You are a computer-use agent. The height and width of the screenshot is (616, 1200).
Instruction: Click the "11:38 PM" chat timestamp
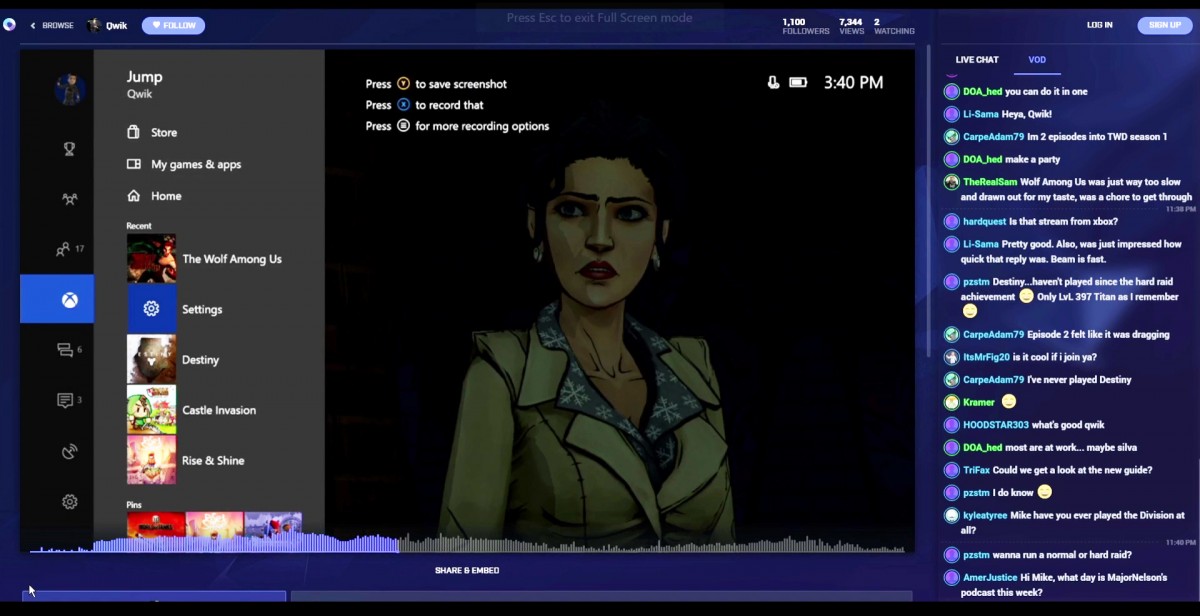(x=1180, y=209)
